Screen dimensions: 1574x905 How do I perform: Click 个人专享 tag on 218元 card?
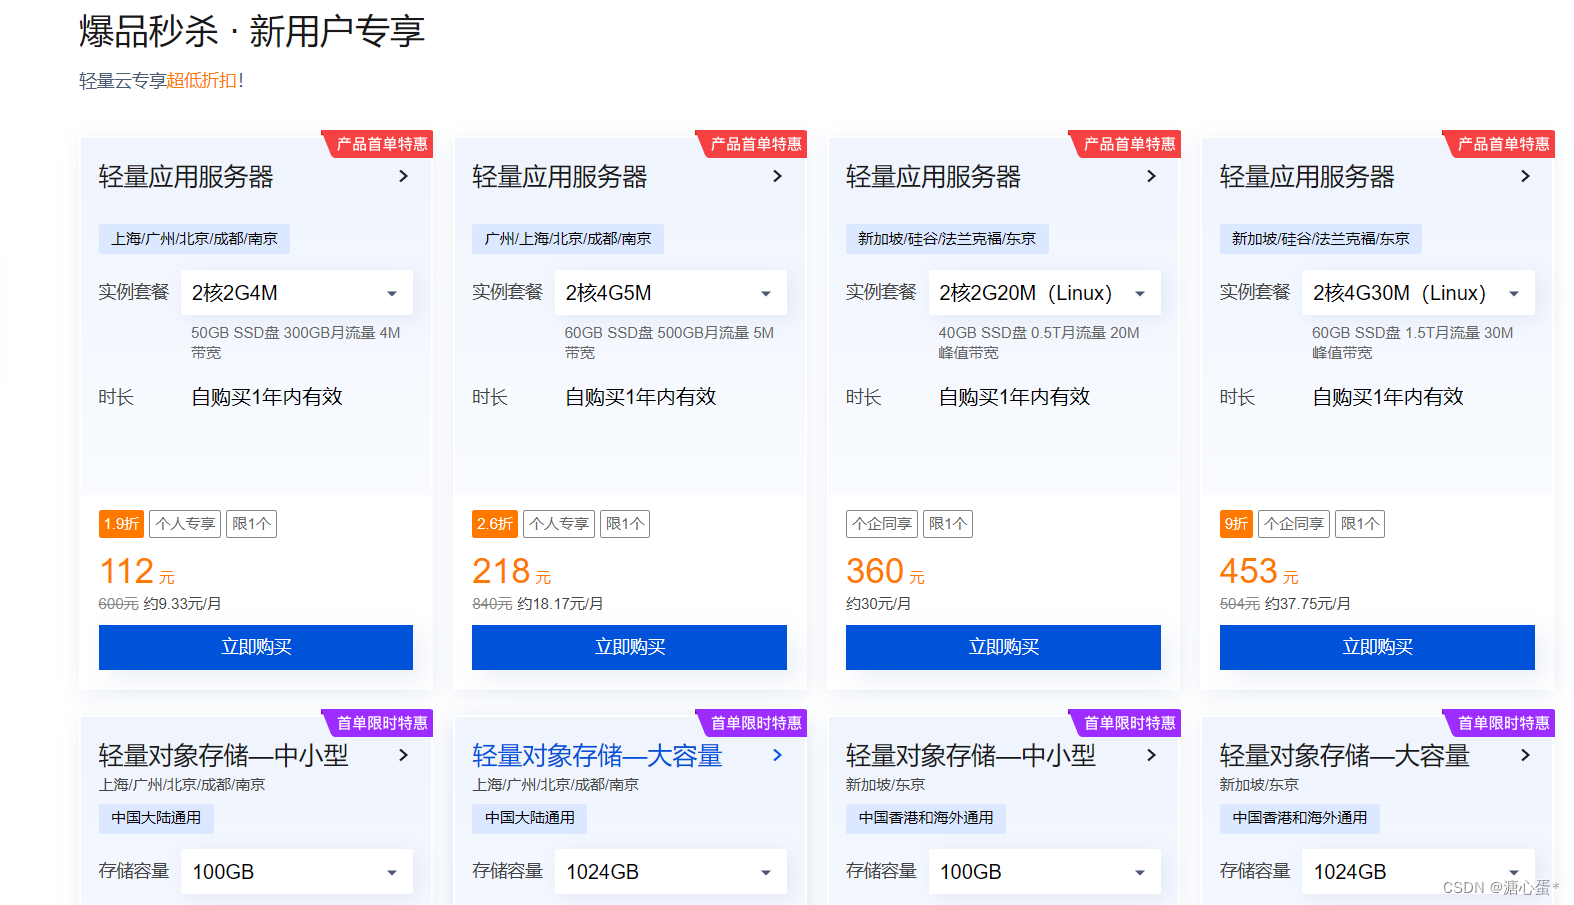tap(559, 524)
